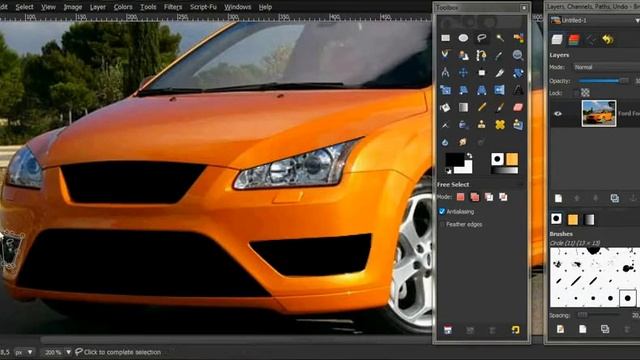This screenshot has width=640, height=360.
Task: Set selection mode to Subtract
Action: [489, 197]
